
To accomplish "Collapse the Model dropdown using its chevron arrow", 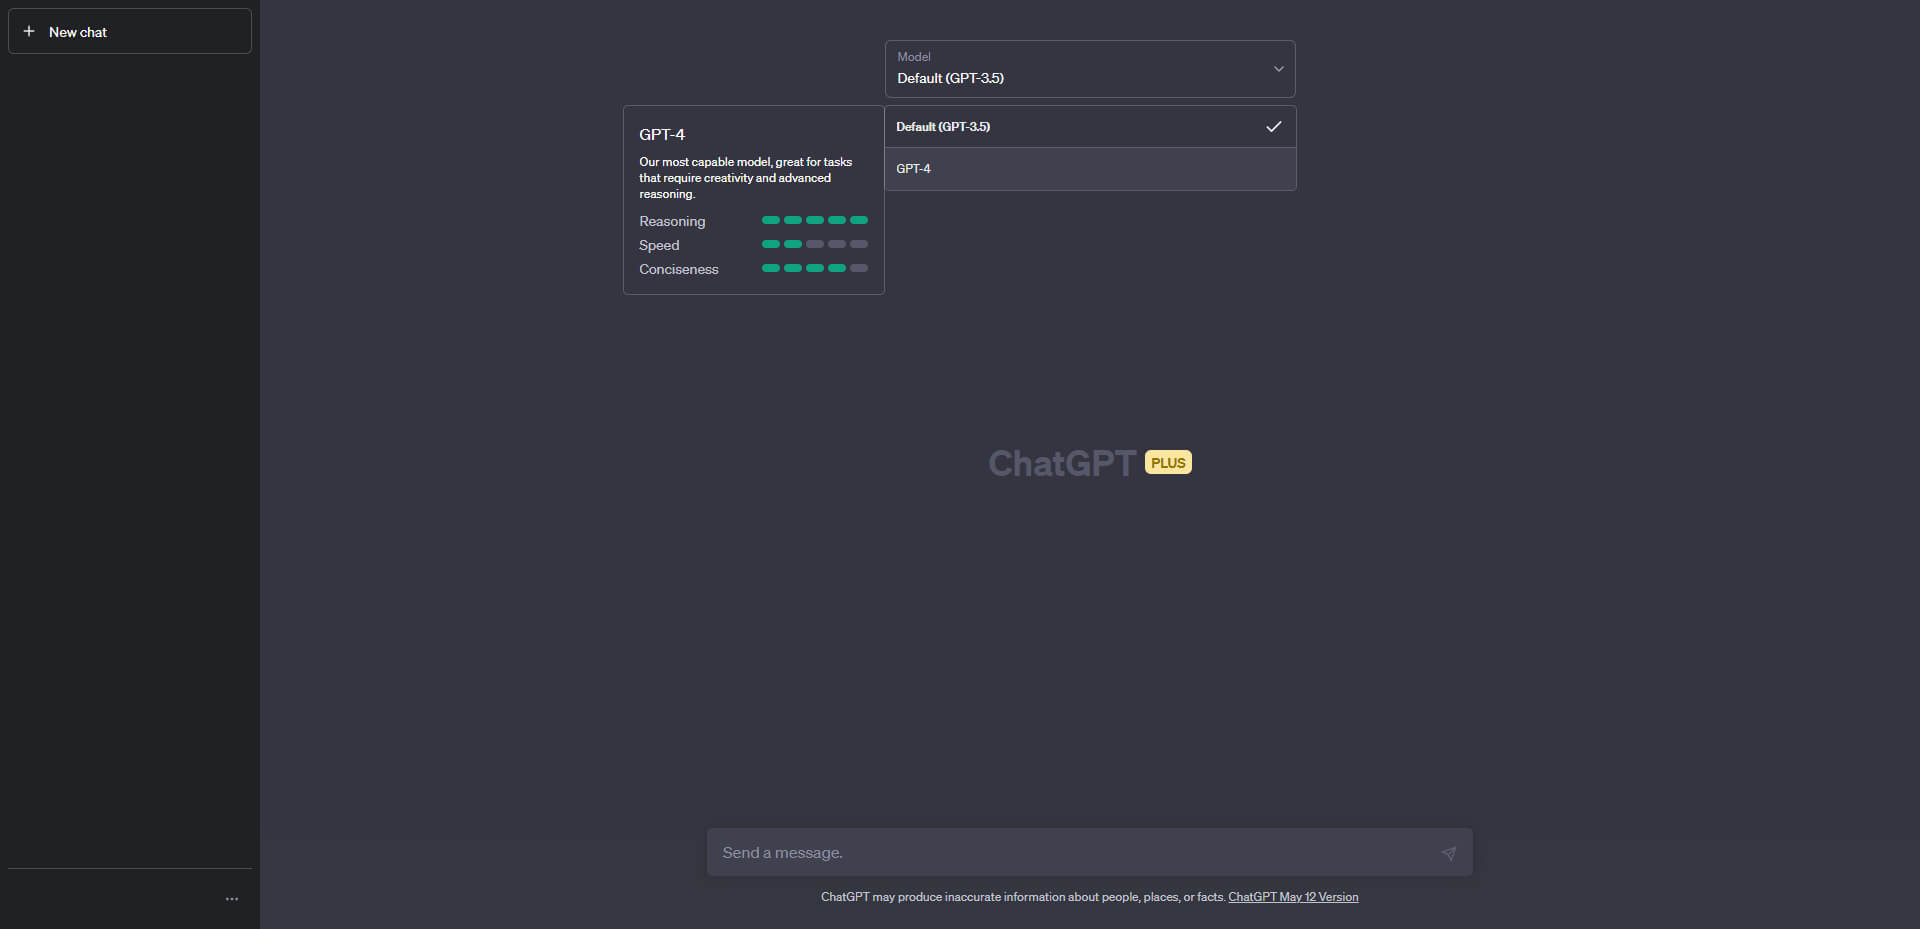I will pos(1278,69).
